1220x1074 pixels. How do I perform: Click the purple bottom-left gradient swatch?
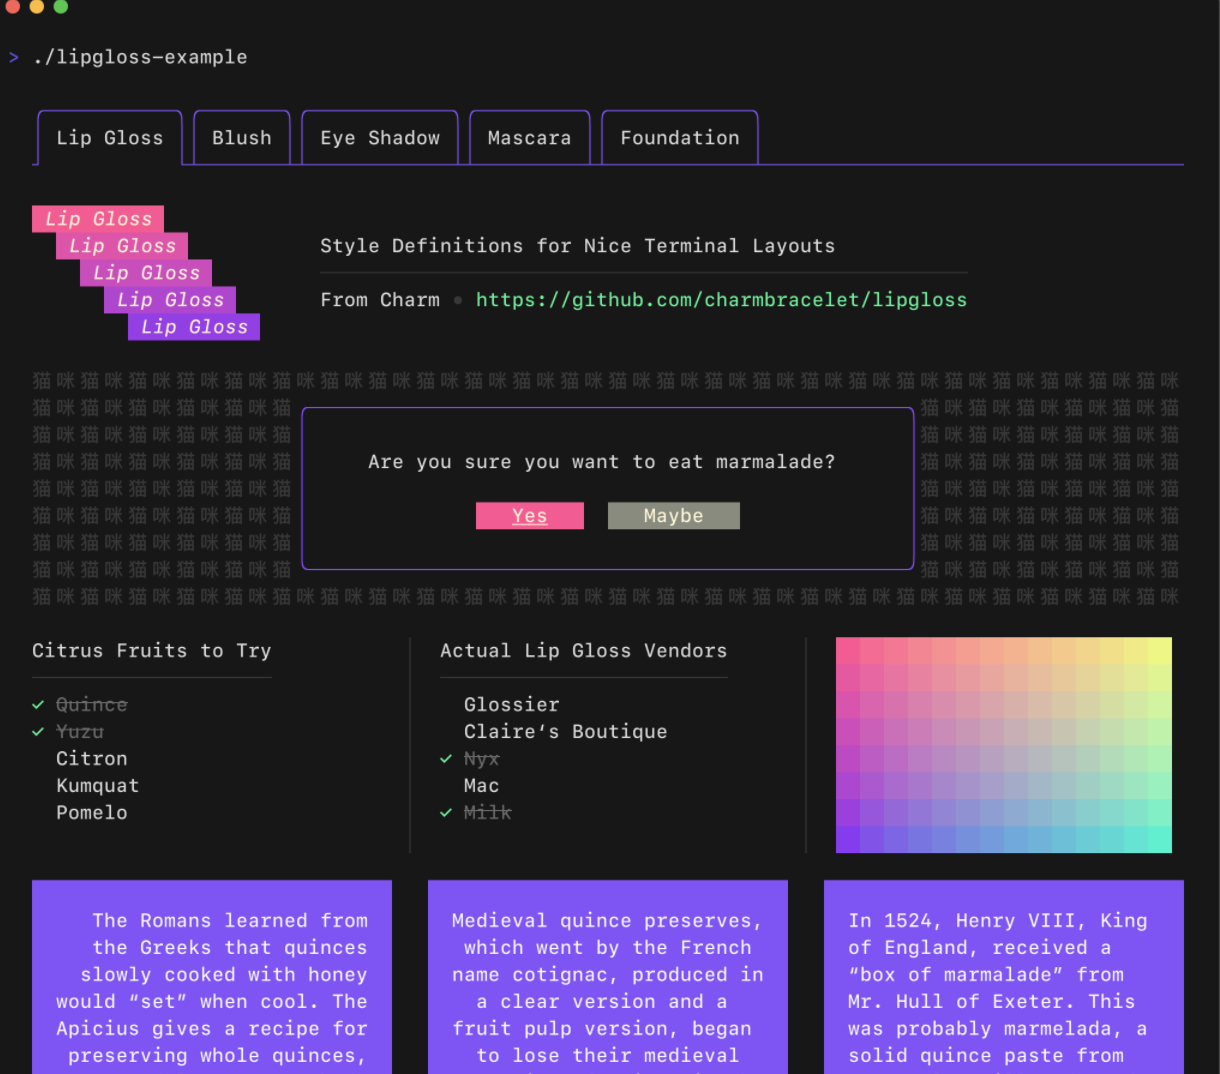[x=848, y=840]
